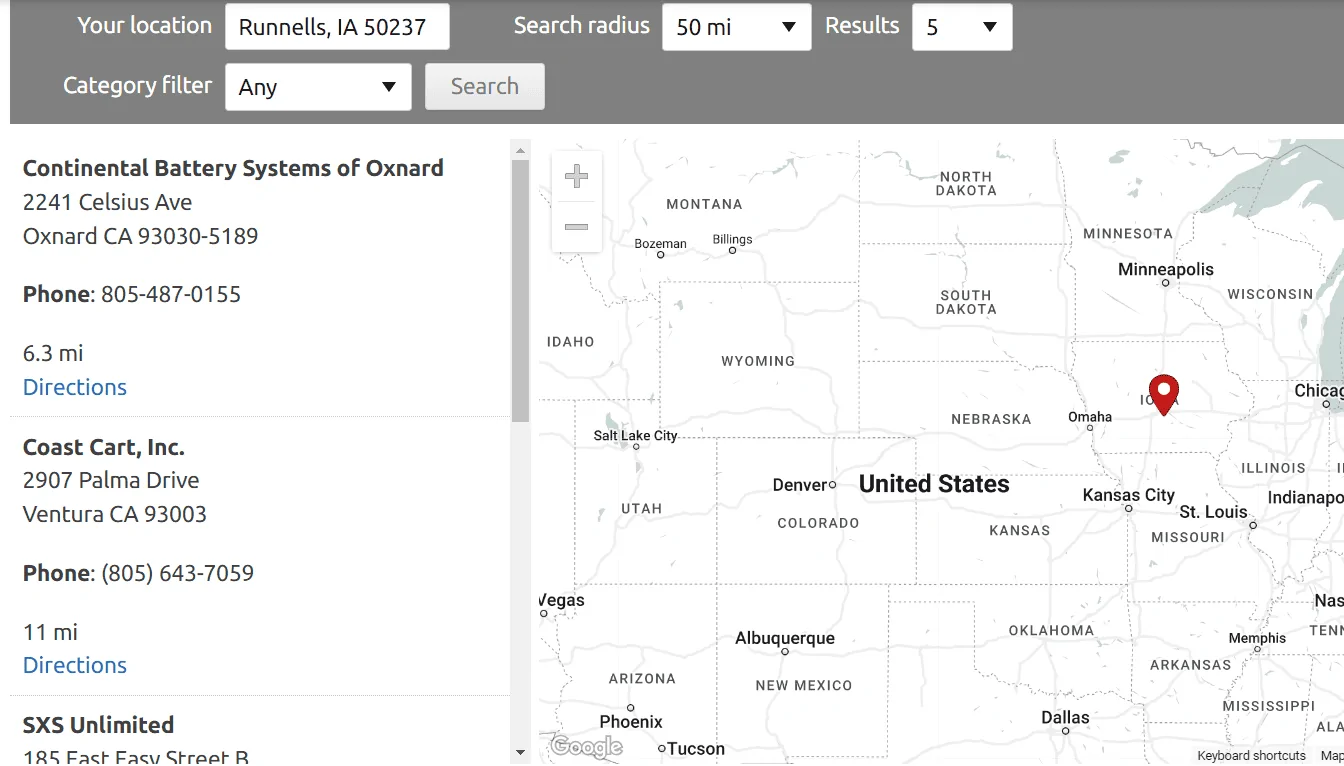Open the Search radius dropdown
Viewport: 1344px width, 766px height.
(x=737, y=27)
